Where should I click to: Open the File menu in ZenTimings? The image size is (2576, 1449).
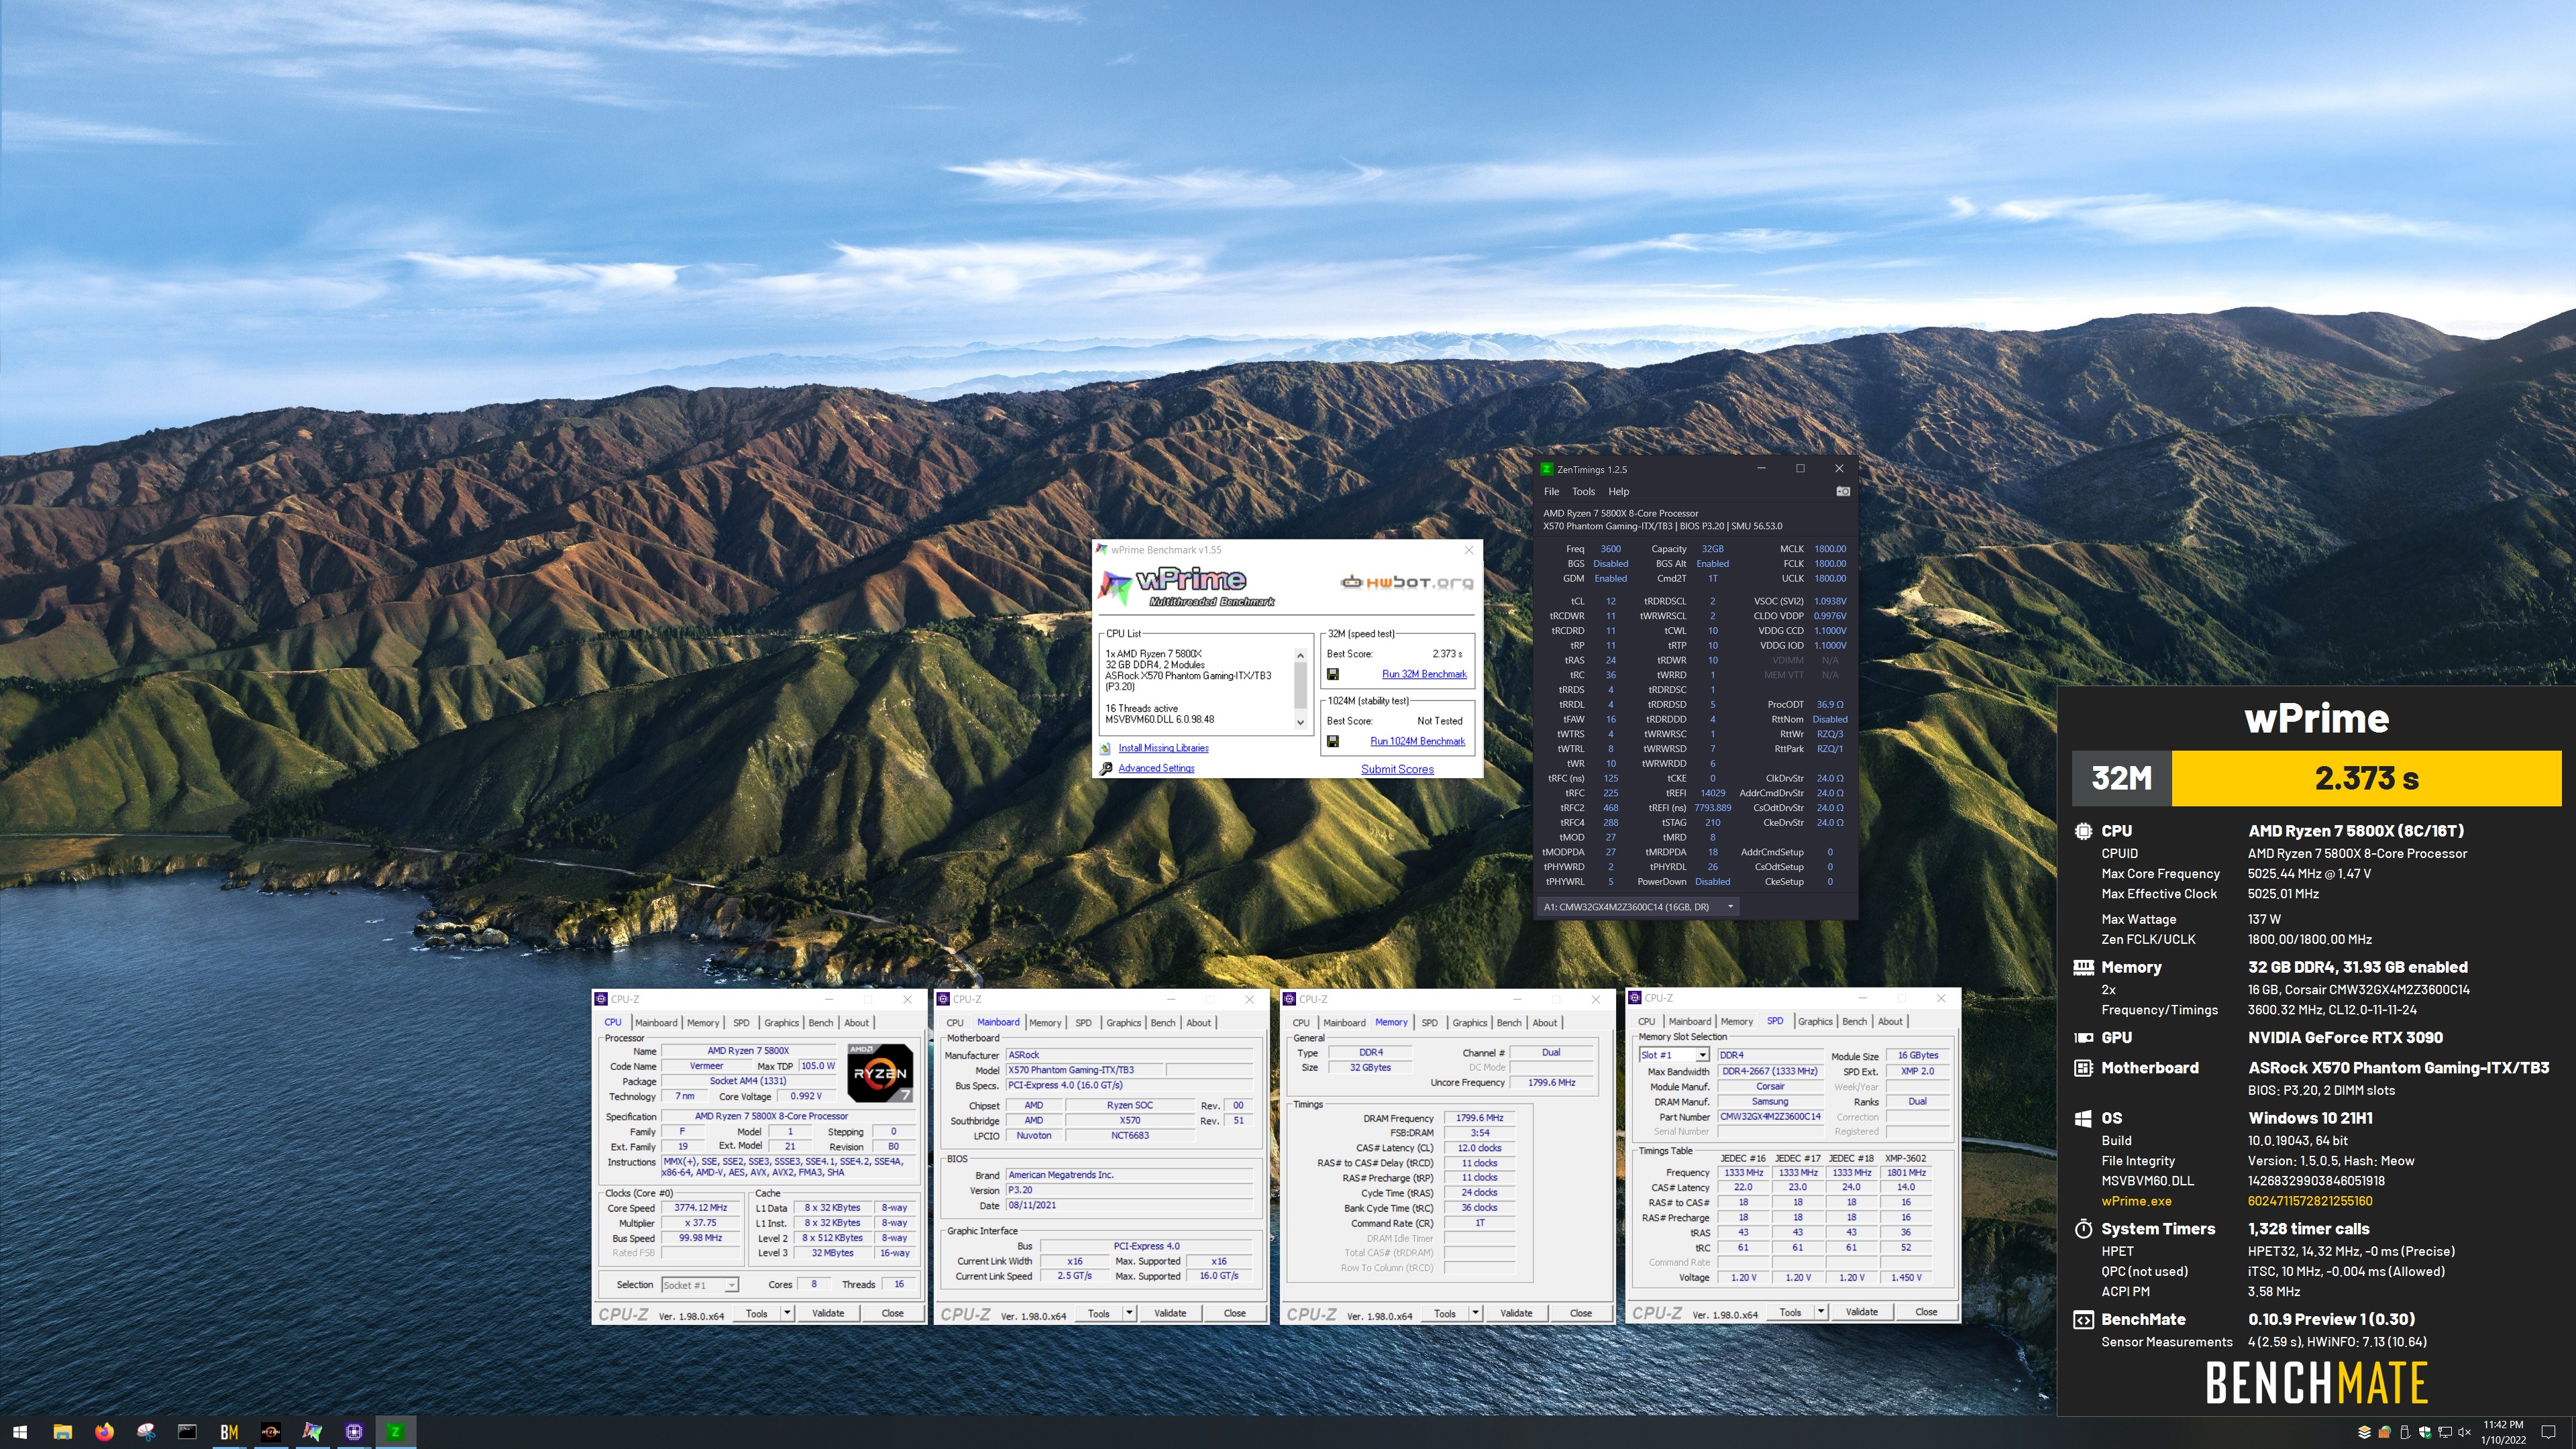1551,491
